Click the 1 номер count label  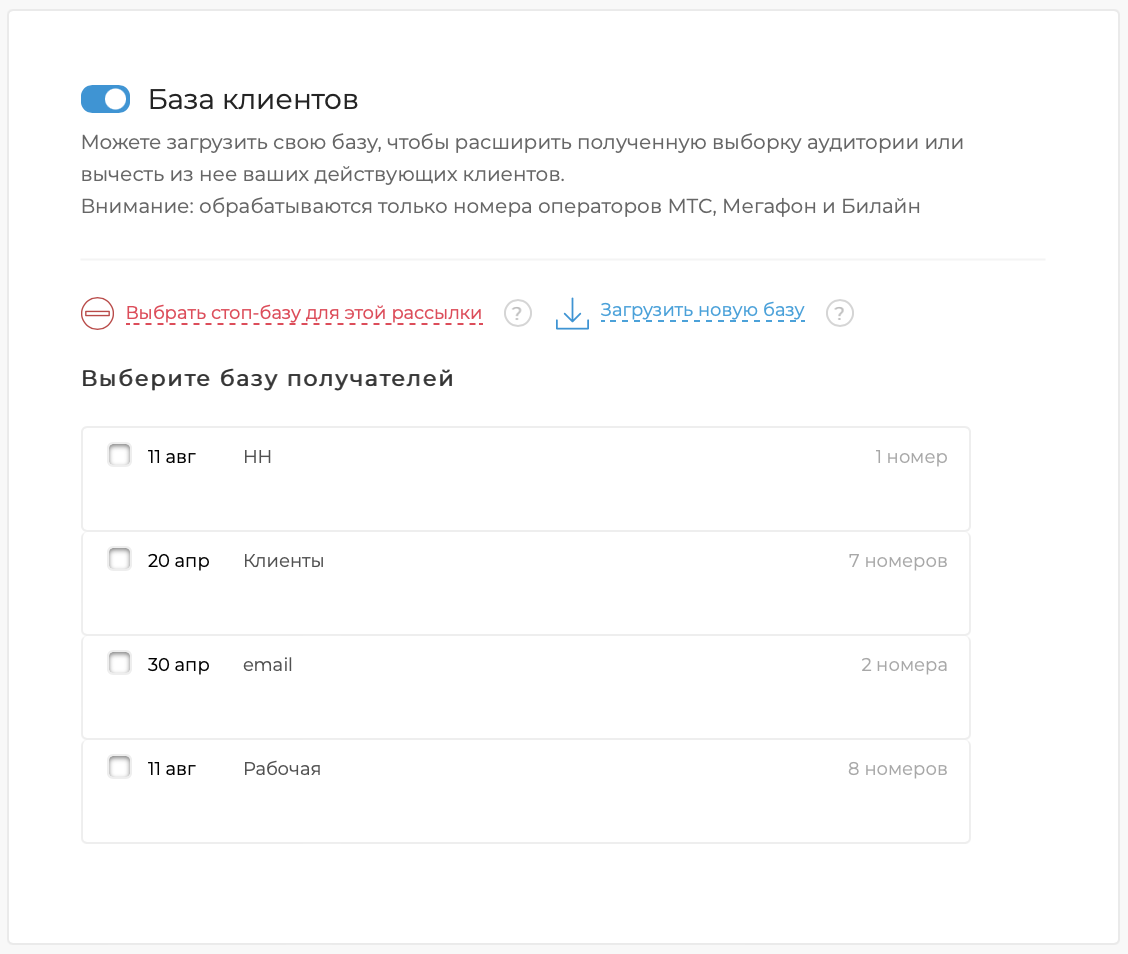(911, 457)
